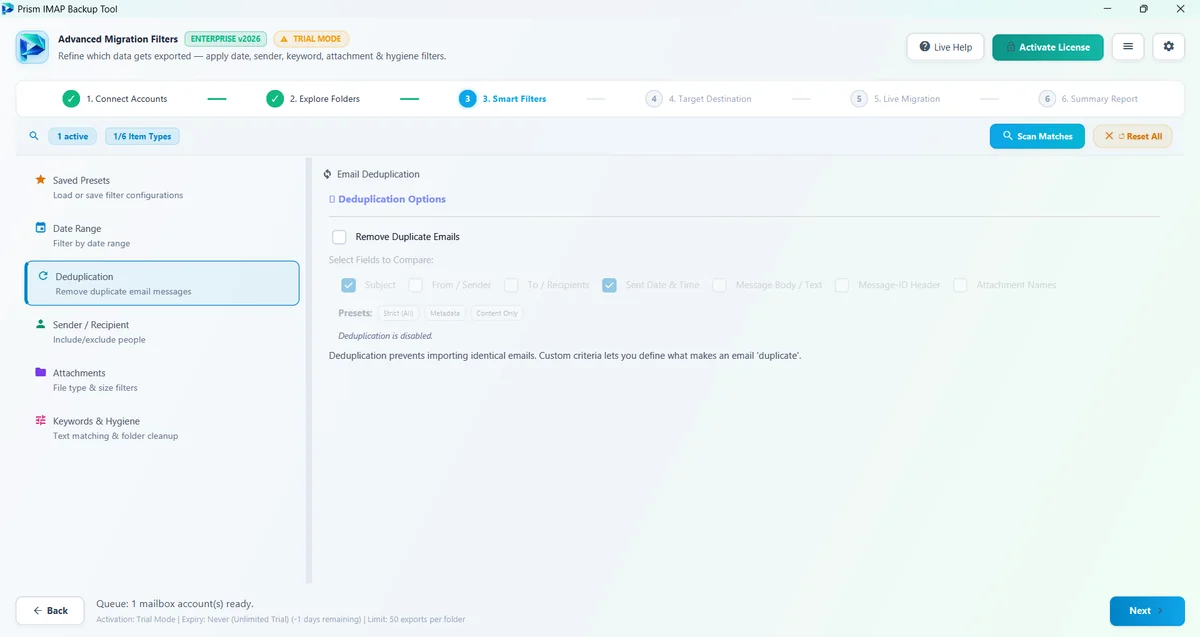Click the star icon of Saved Presets
1200x637 pixels.
pos(40,180)
